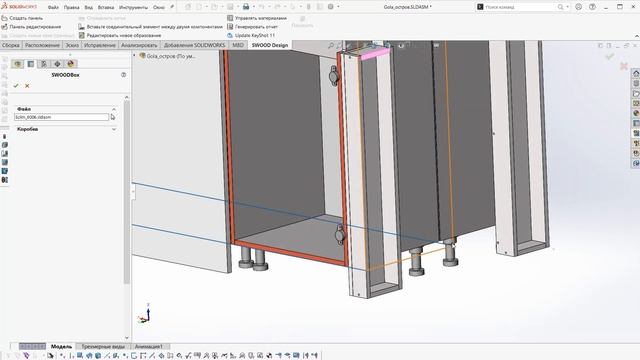Open the Окно menu
The image size is (640, 360).
click(x=159, y=7)
